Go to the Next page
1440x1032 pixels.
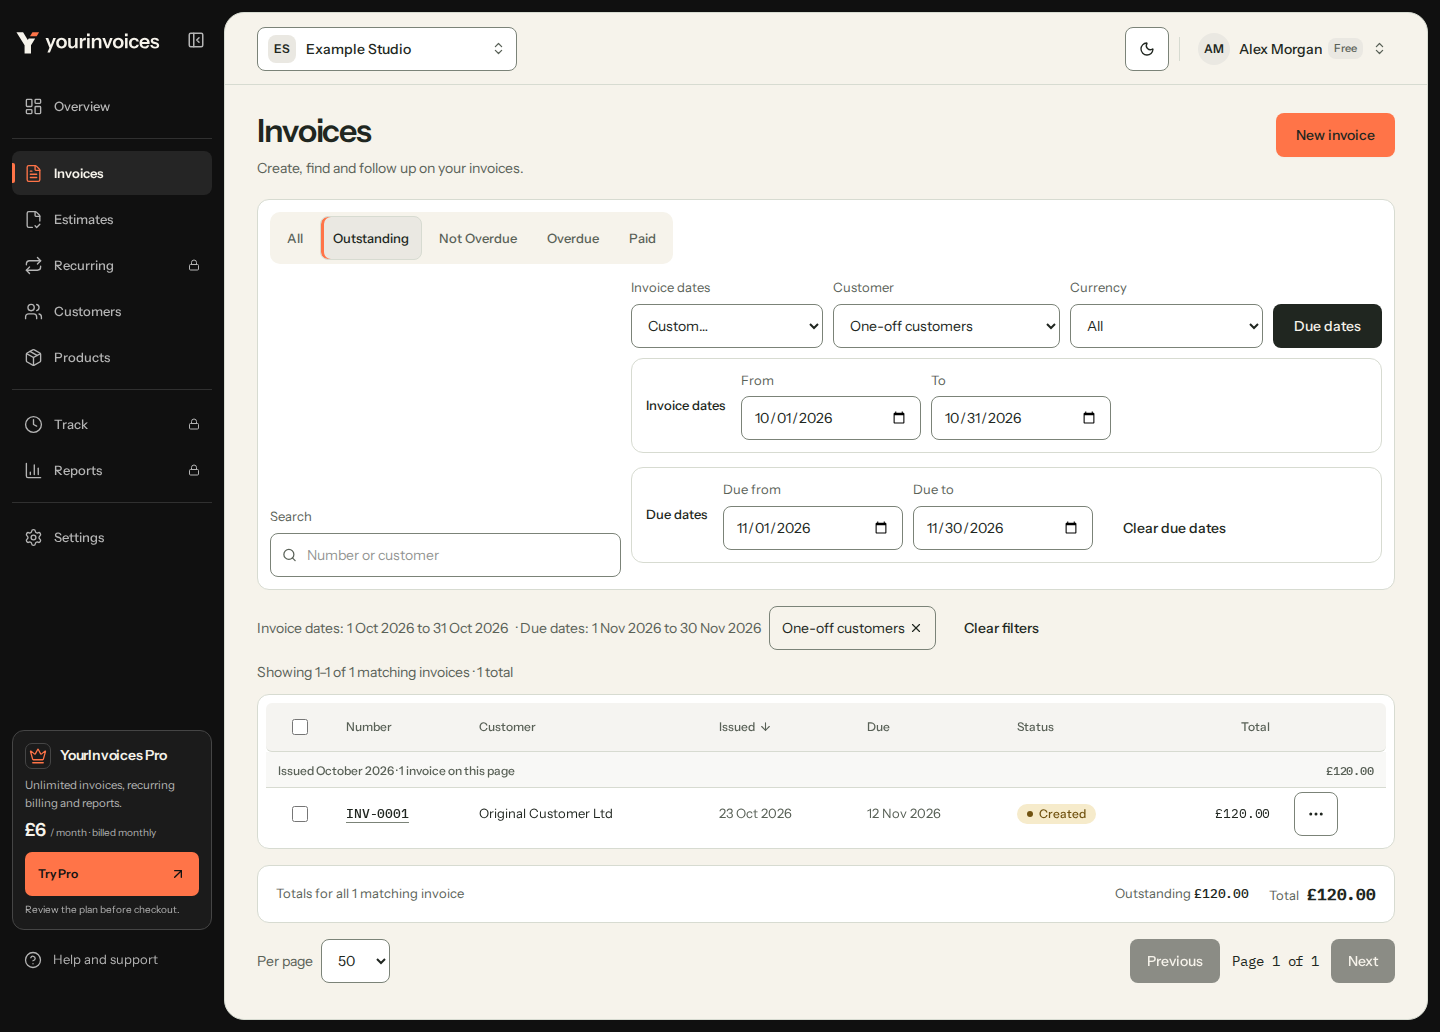[1363, 961]
